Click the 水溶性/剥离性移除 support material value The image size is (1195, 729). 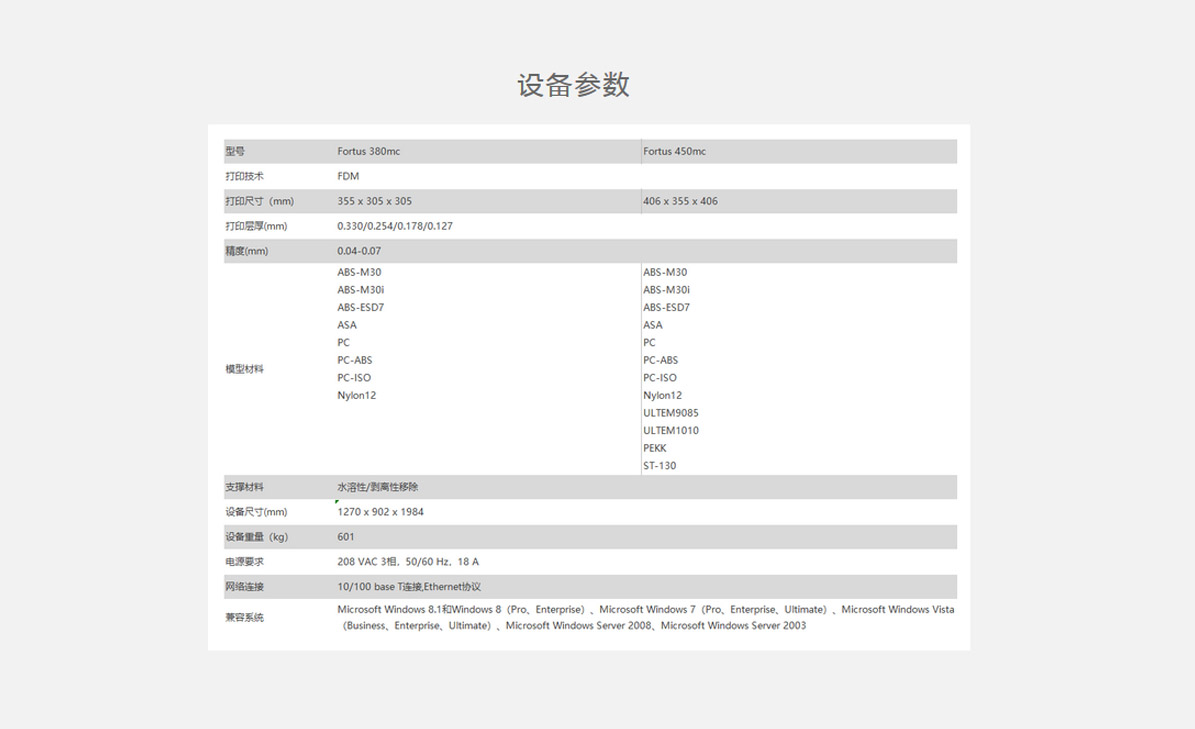click(378, 487)
